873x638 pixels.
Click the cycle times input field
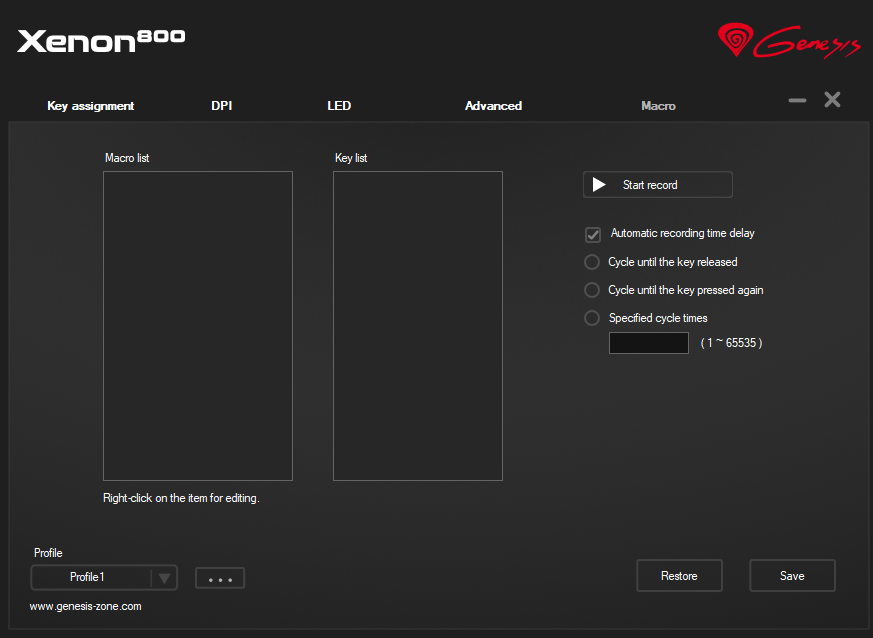click(648, 343)
